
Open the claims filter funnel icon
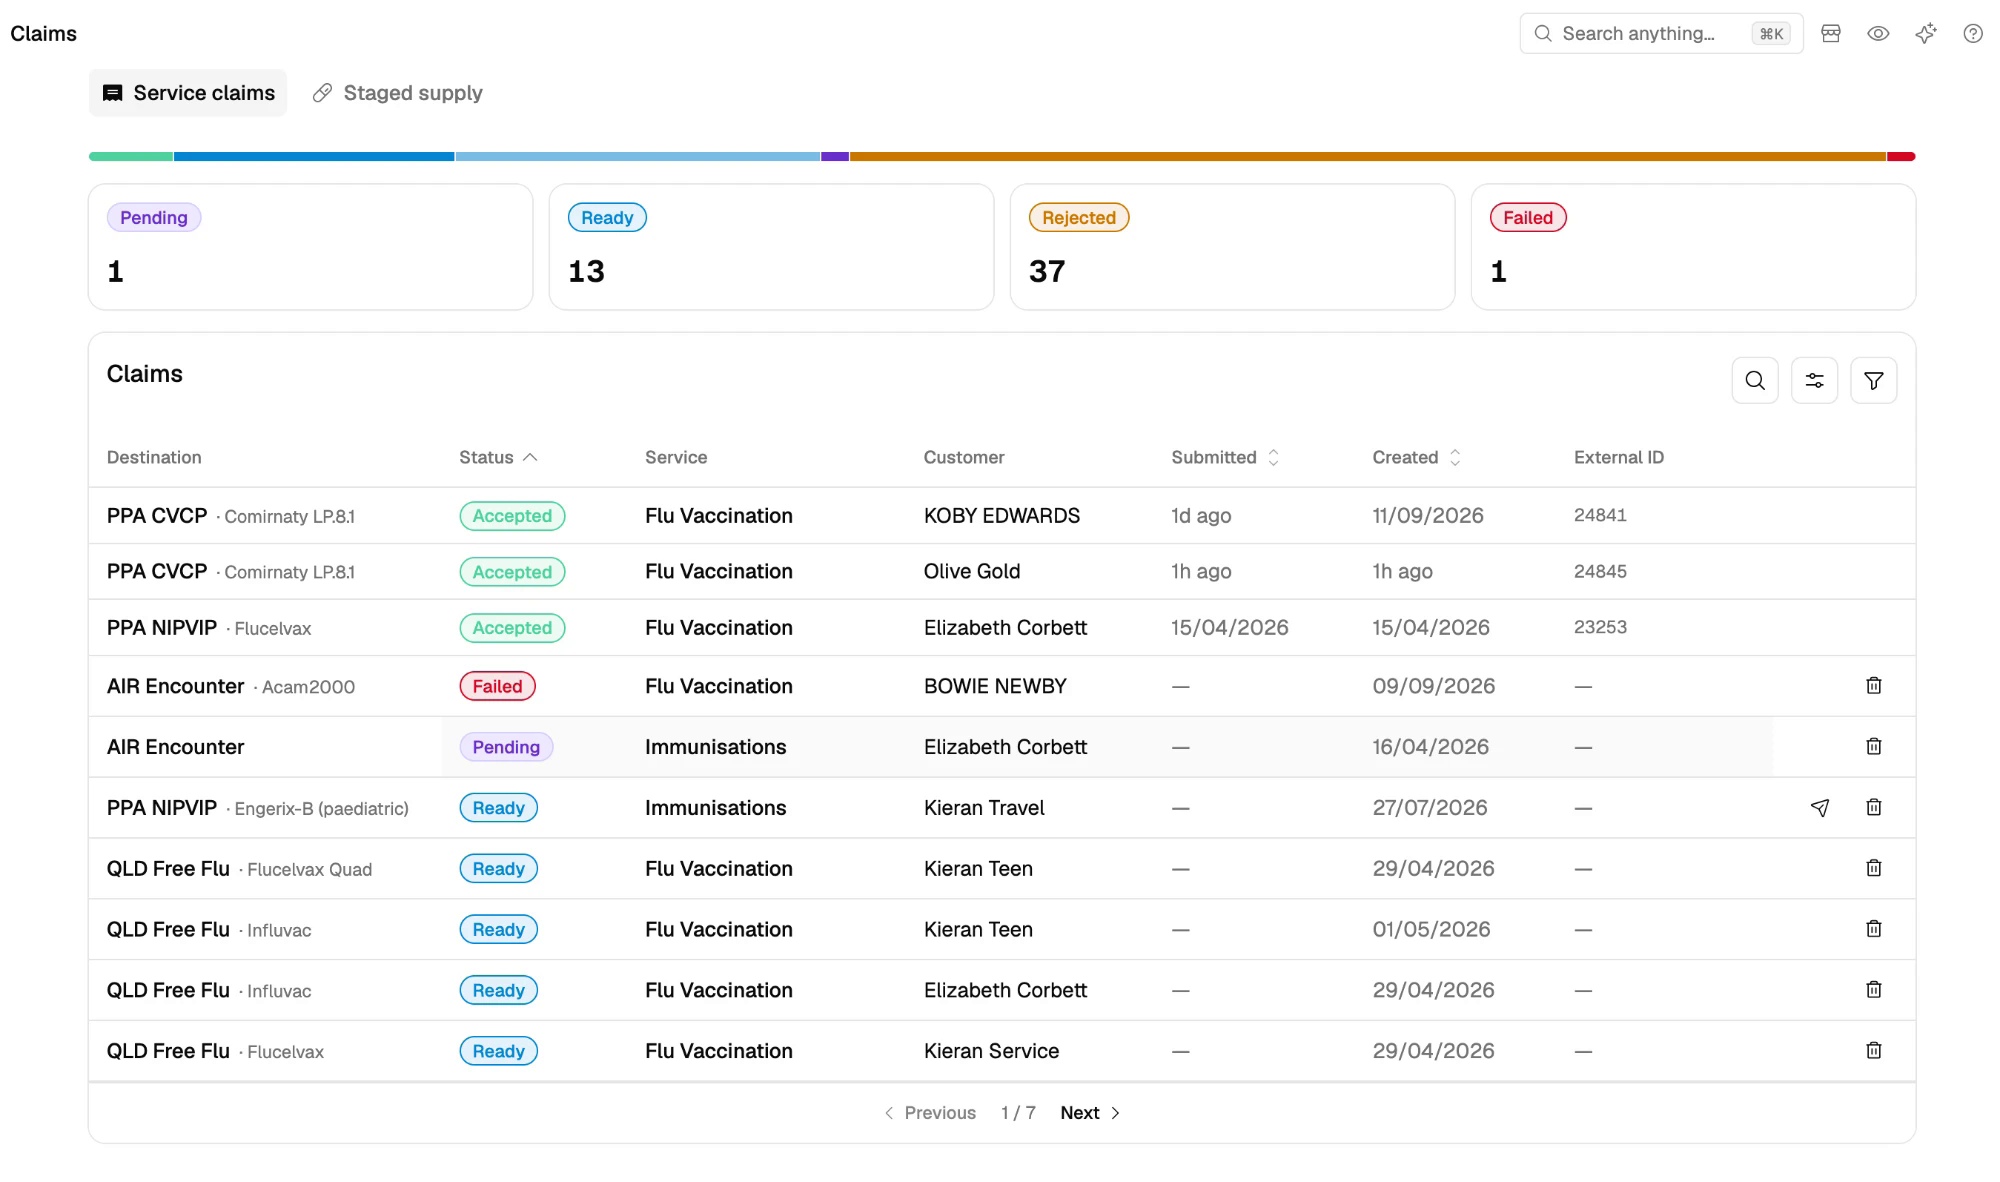[x=1873, y=380]
